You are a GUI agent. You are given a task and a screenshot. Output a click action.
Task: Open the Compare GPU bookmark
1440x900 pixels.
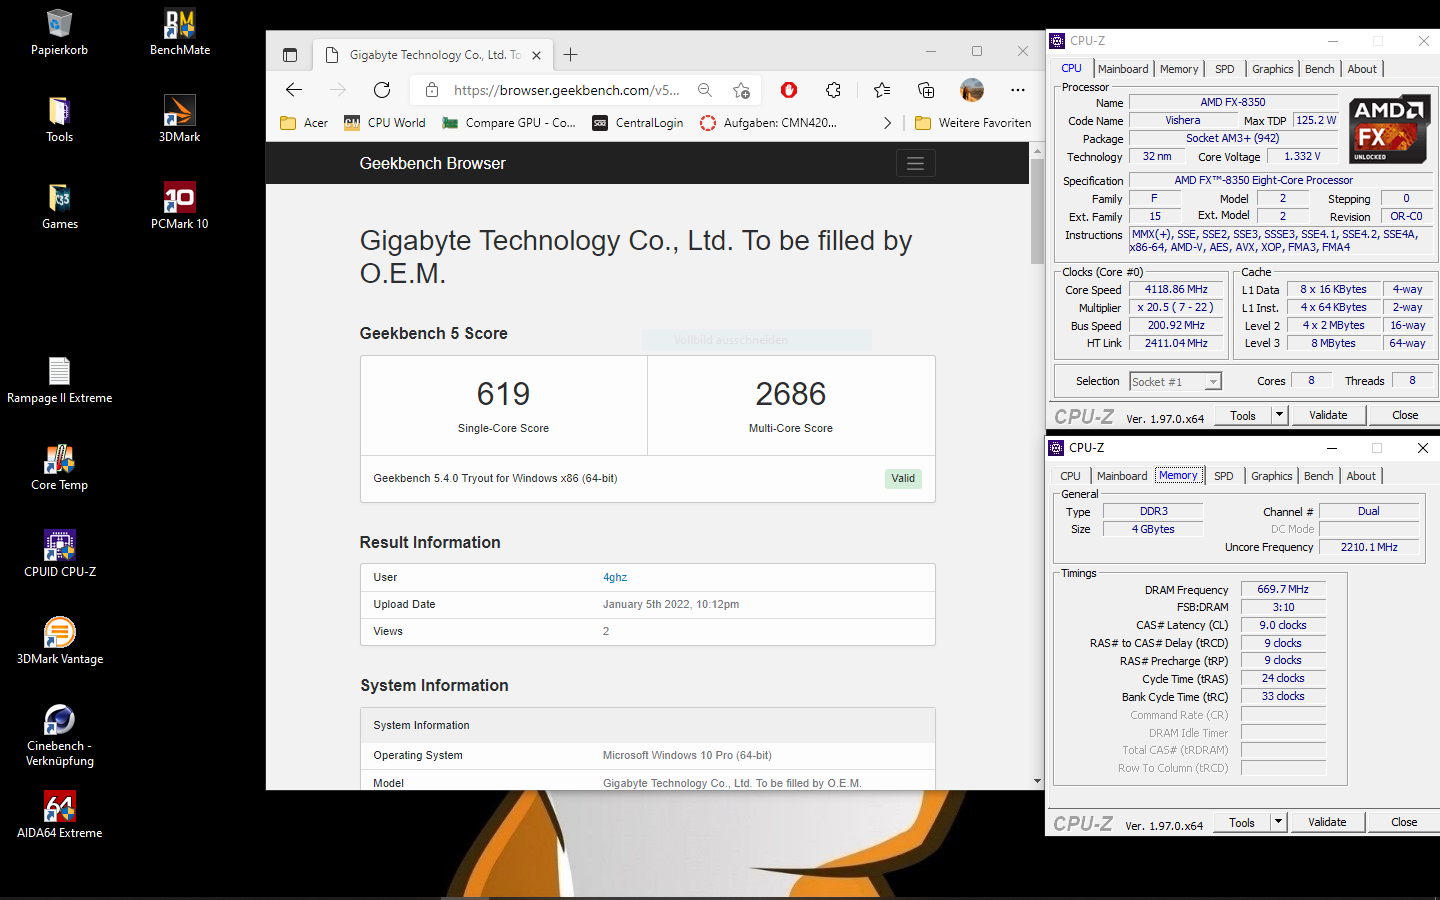pyautogui.click(x=509, y=123)
